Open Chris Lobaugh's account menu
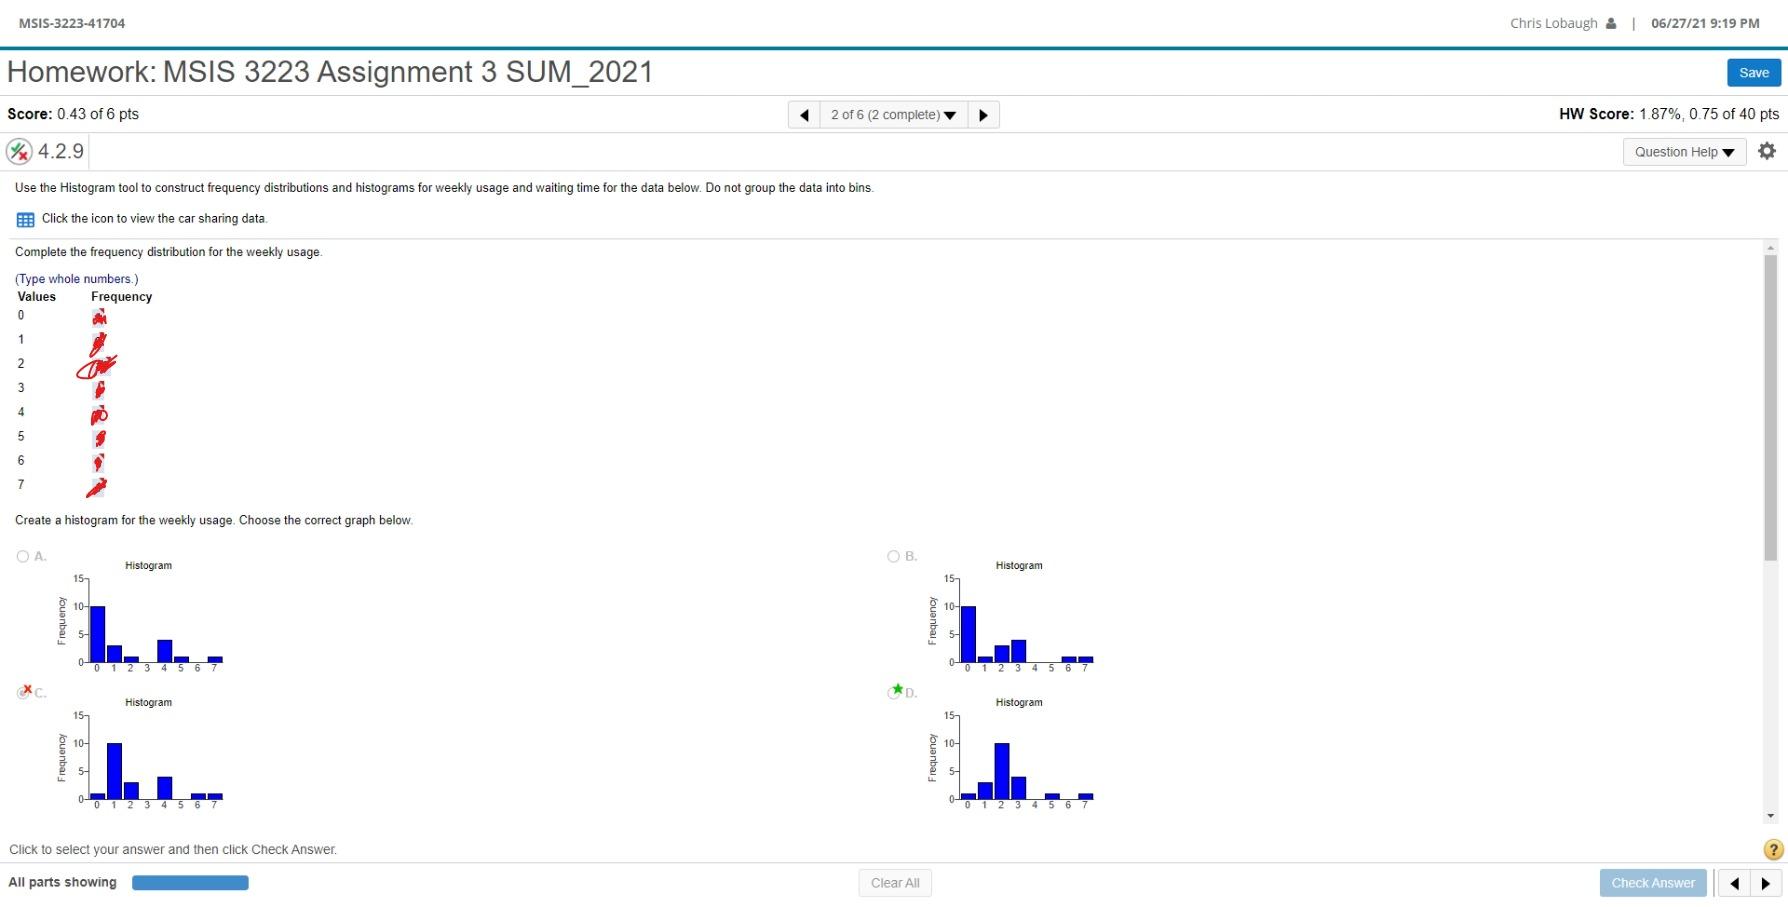The height and width of the screenshot is (907, 1788). click(x=1552, y=22)
